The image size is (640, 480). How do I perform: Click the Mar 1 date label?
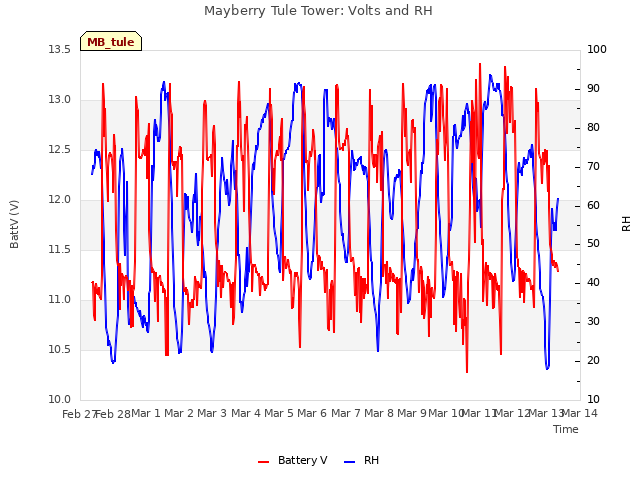[x=146, y=413]
